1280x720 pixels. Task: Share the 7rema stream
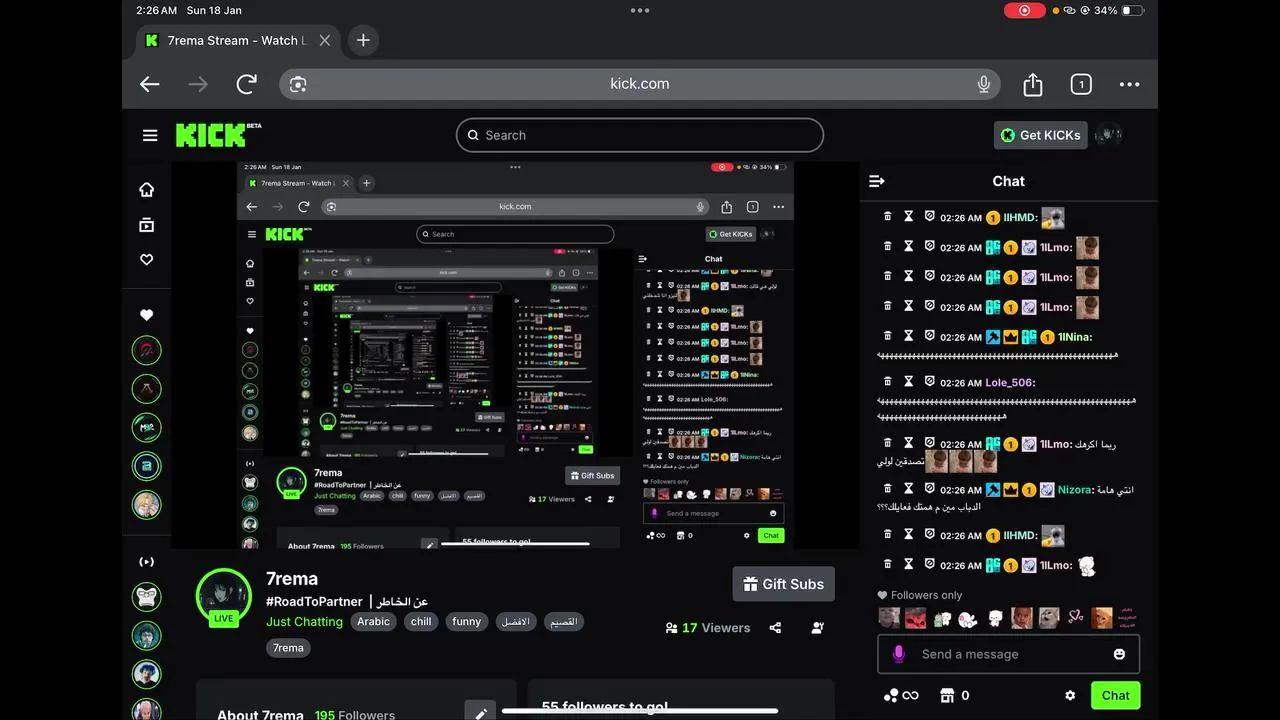(775, 628)
